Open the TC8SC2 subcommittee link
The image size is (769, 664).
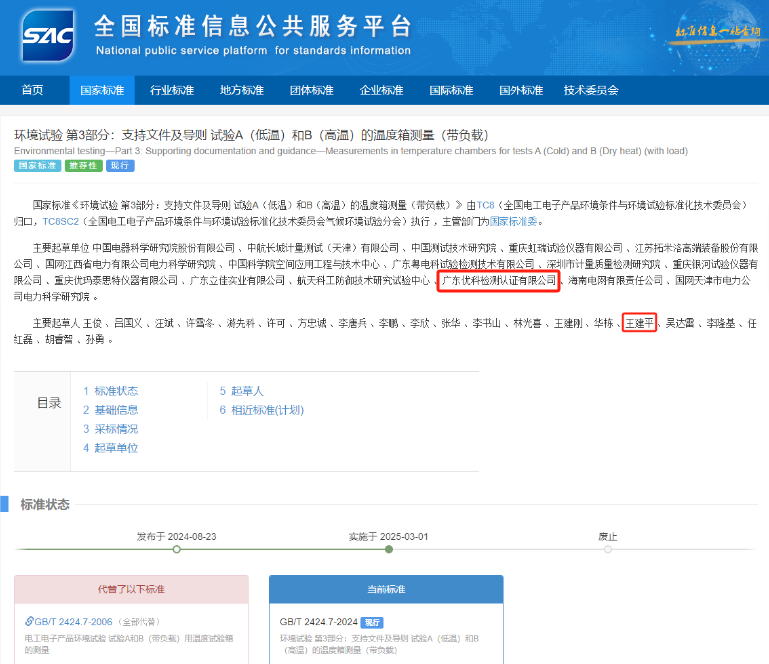(x=61, y=221)
